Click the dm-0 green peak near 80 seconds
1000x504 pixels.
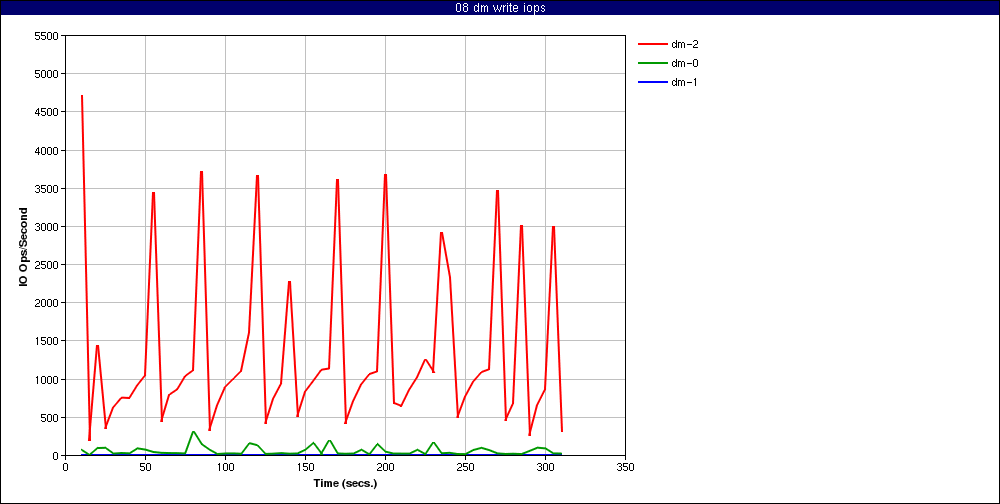click(x=193, y=432)
